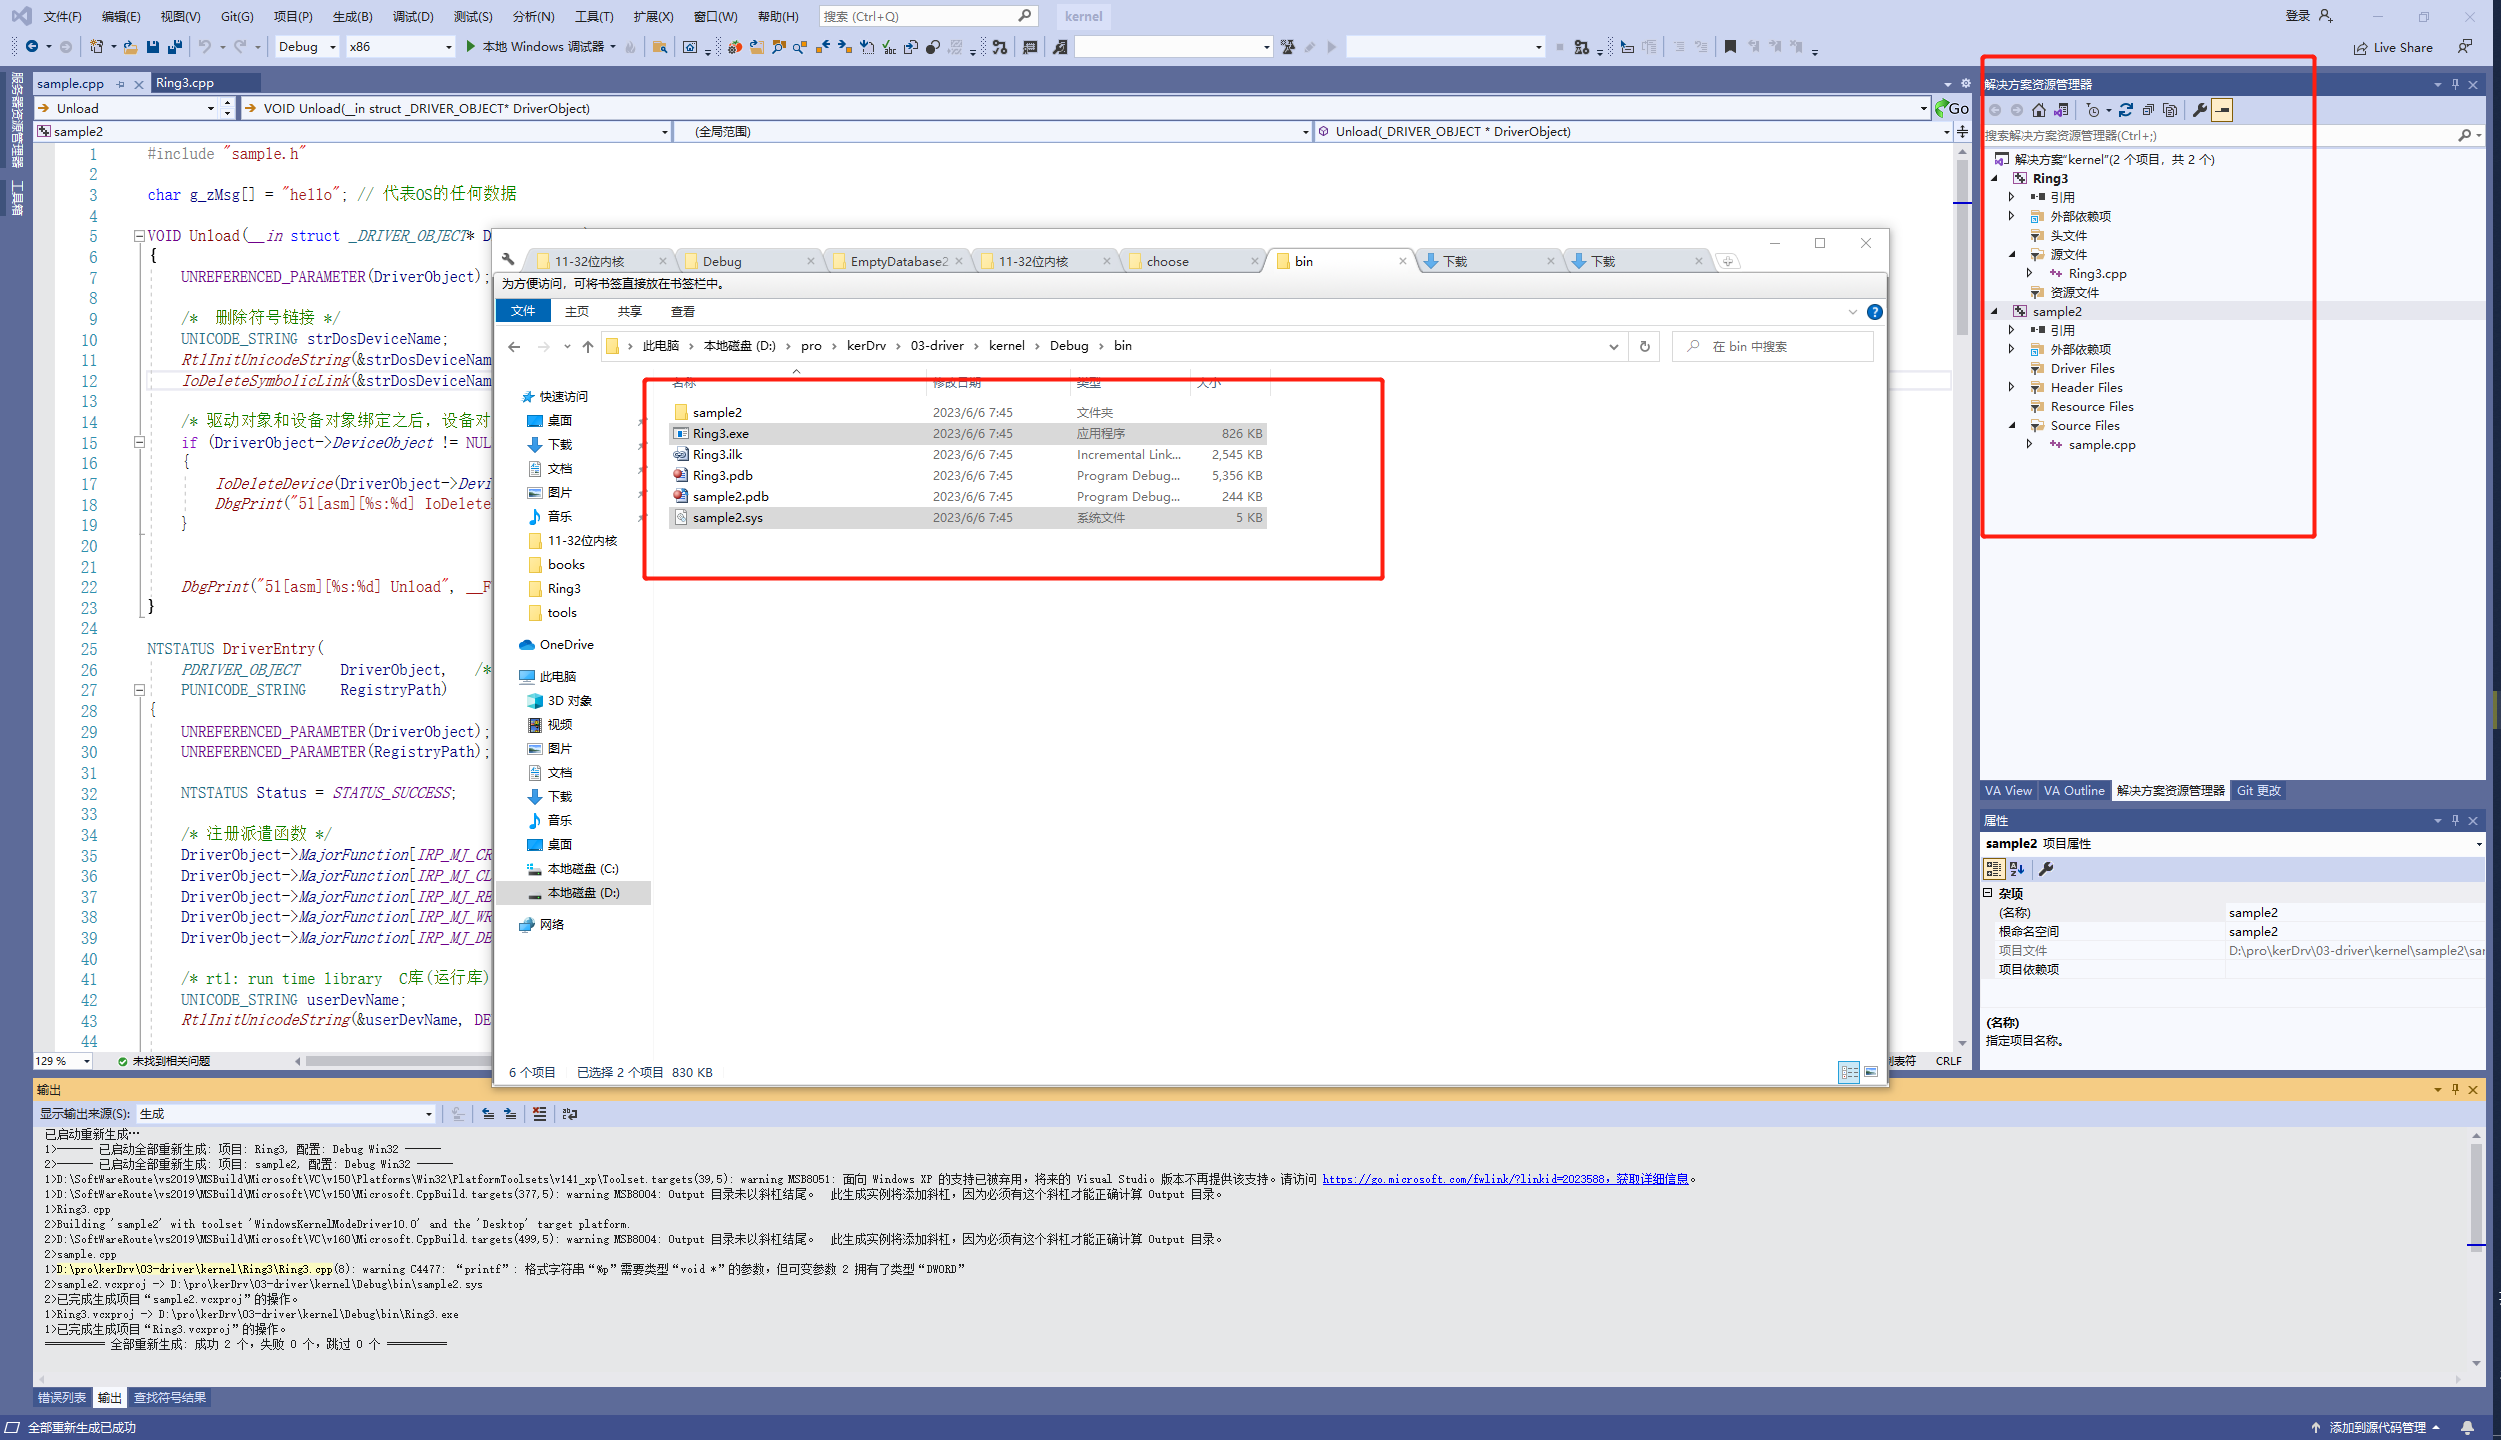The image size is (2501, 1440).
Task: Open the Debug configuration dropdown
Action: [306, 47]
